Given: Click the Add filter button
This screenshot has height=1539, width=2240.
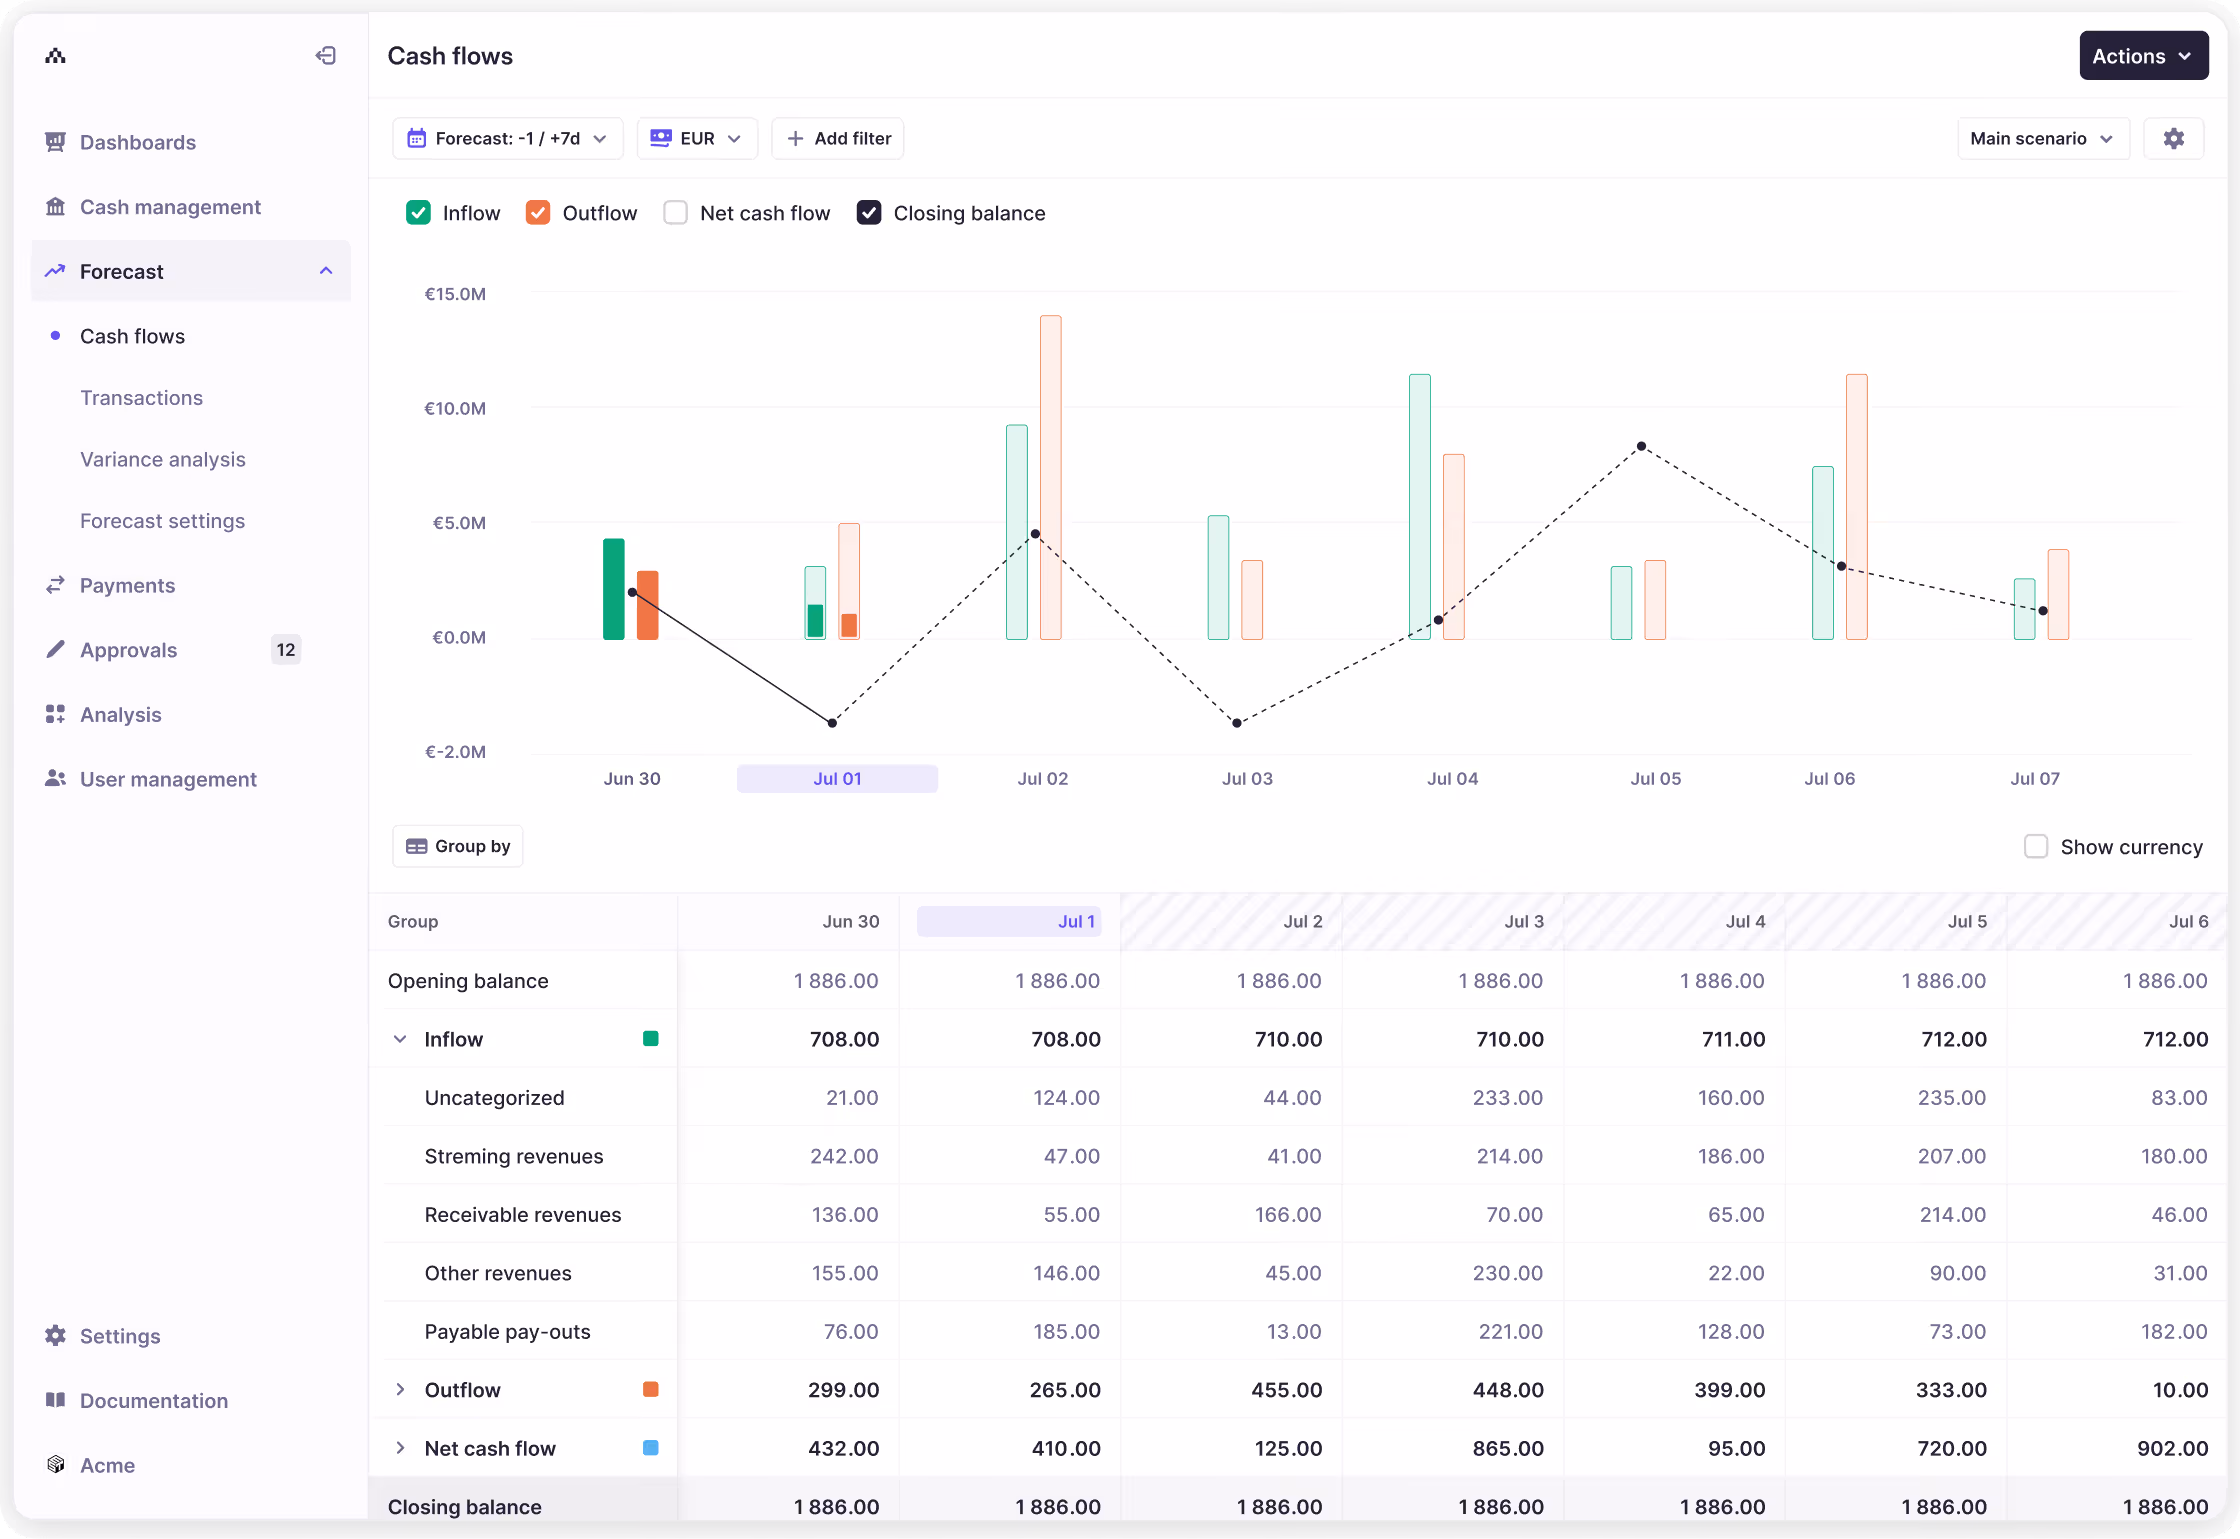Looking at the screenshot, I should pos(838,138).
